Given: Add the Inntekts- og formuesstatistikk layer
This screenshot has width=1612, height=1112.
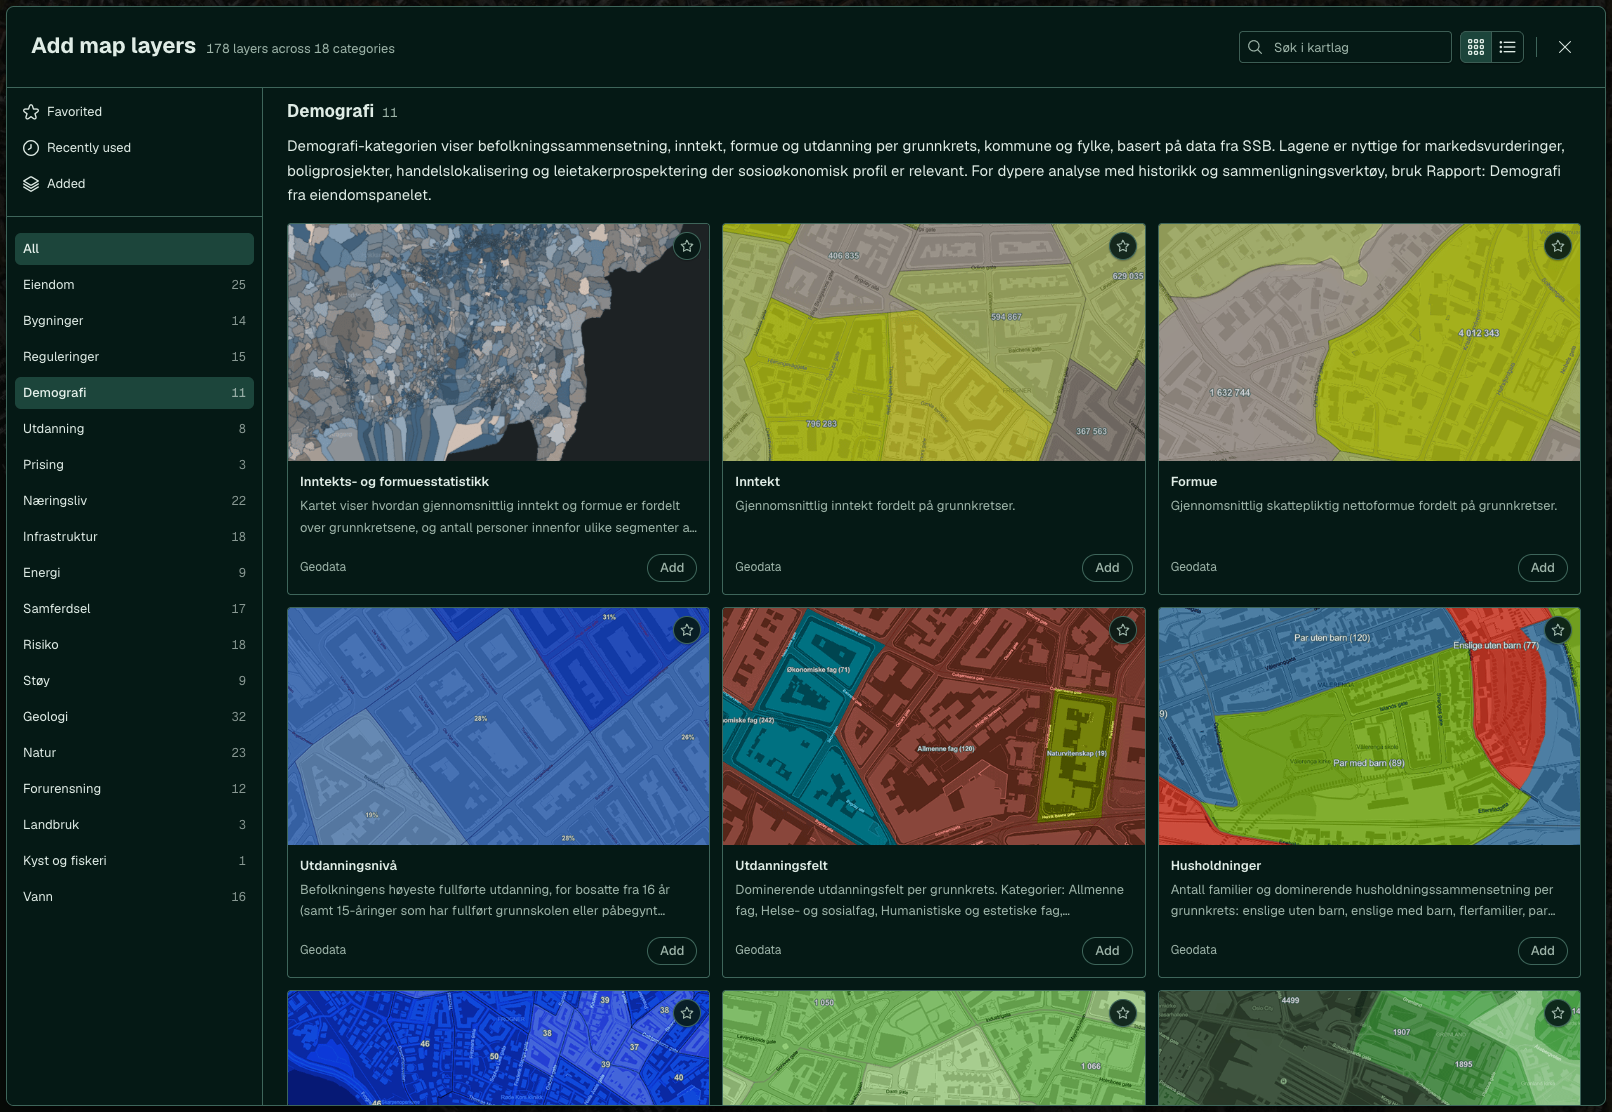Looking at the screenshot, I should click(x=672, y=568).
